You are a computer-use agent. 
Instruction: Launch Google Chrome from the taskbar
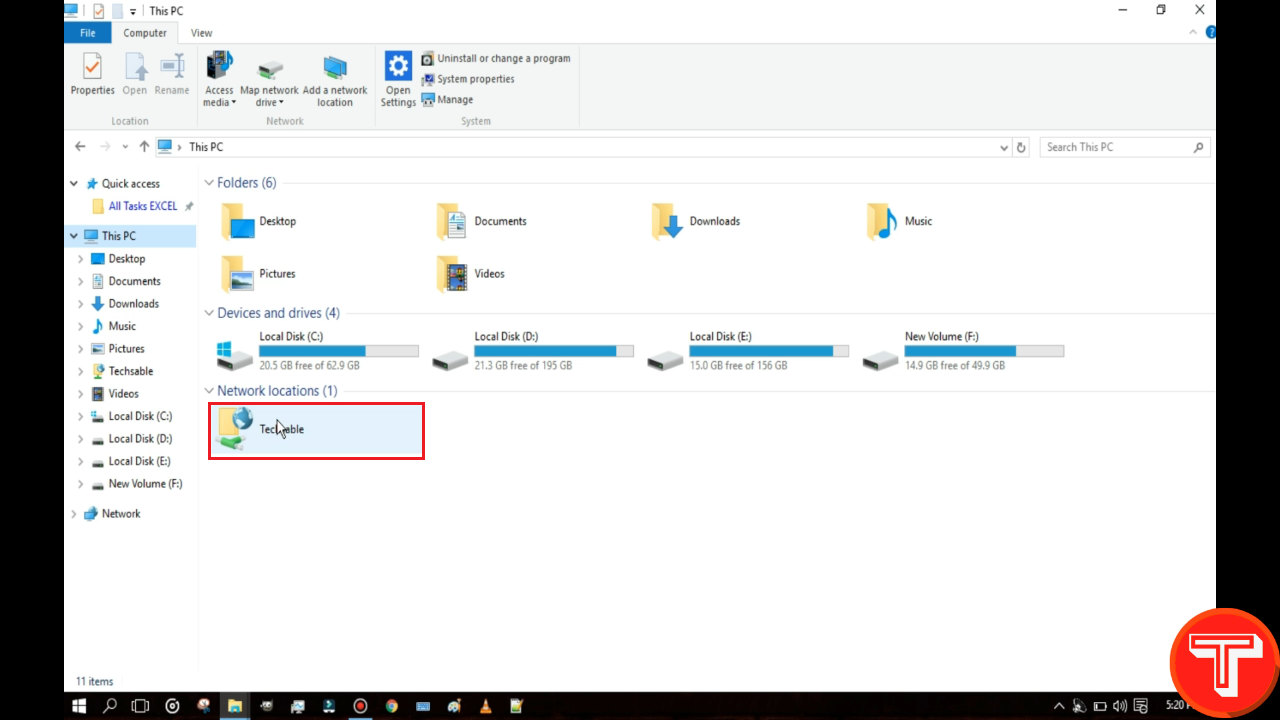click(x=391, y=706)
